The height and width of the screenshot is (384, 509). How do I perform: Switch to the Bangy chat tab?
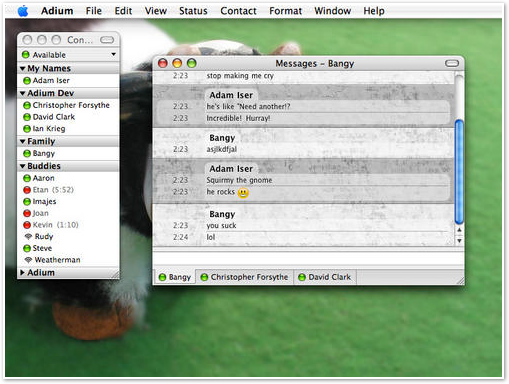pos(175,277)
